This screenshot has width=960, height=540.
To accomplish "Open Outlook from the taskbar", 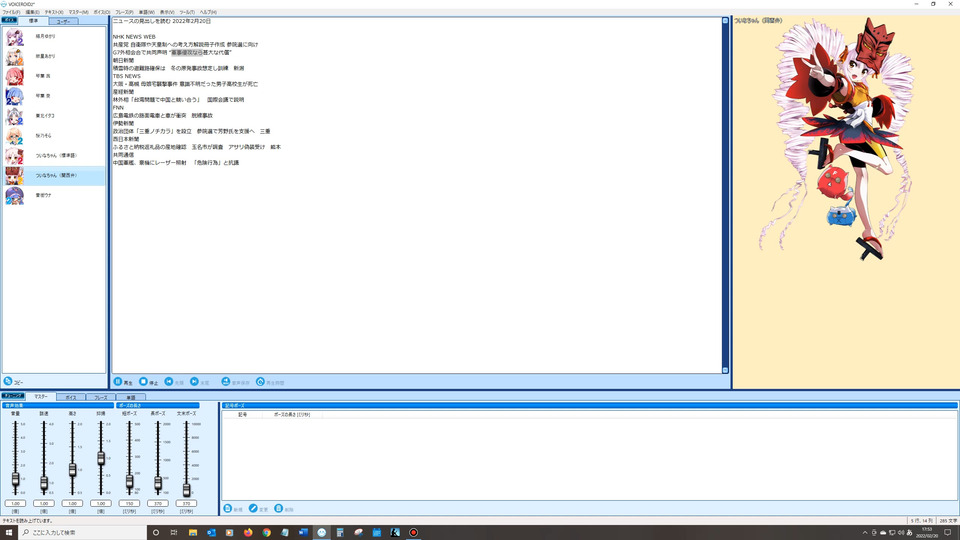I will click(x=211, y=533).
